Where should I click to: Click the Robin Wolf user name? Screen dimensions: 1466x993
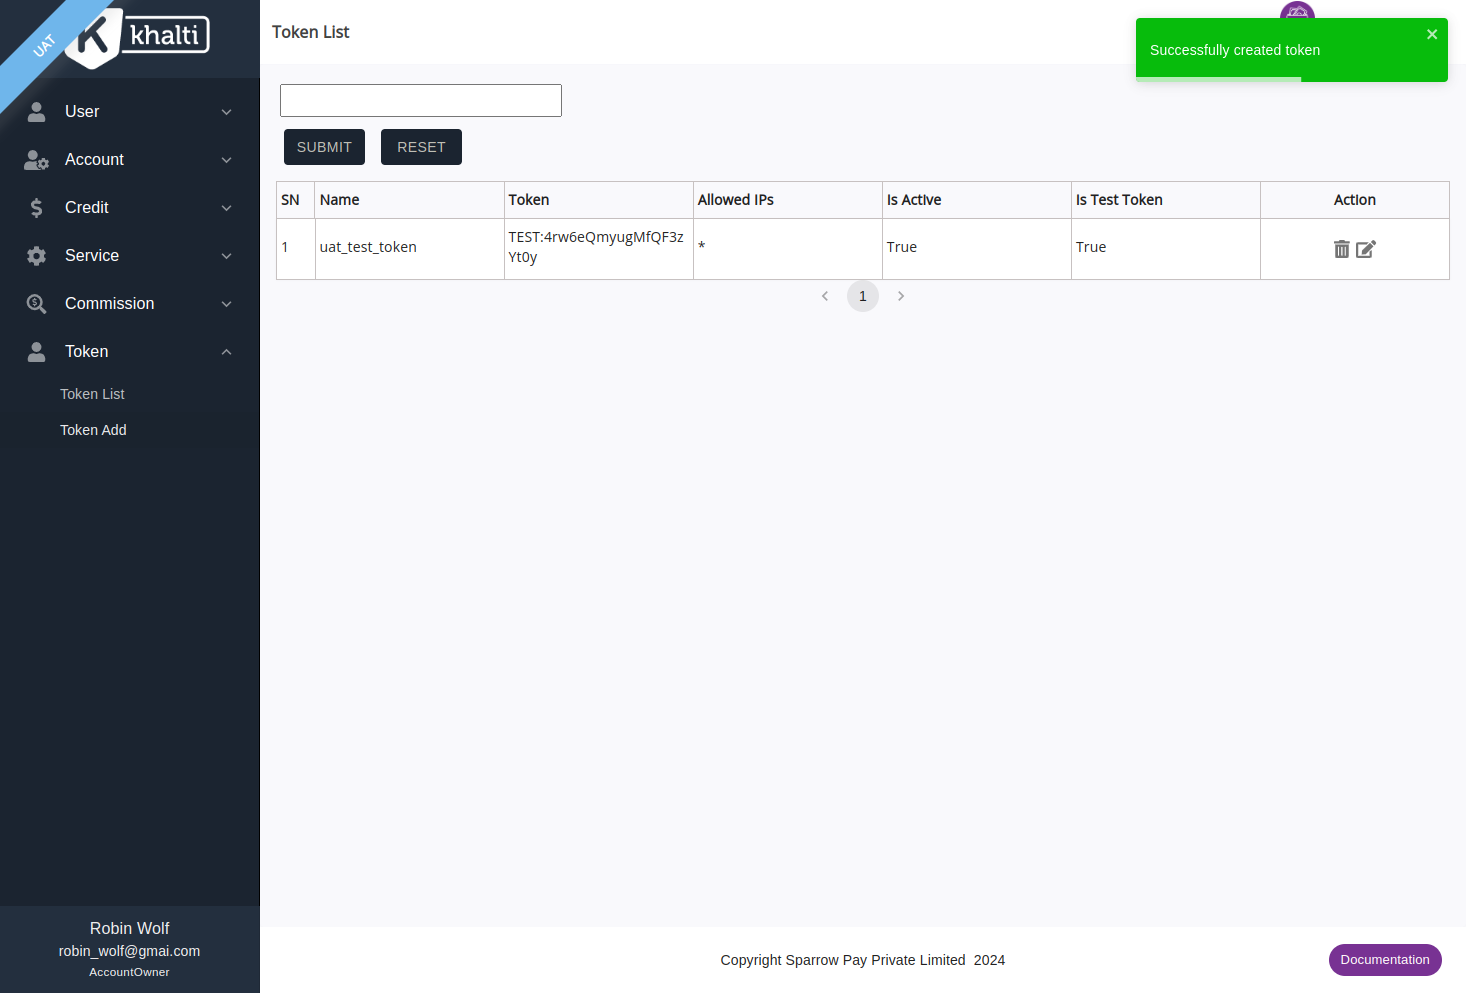pyautogui.click(x=129, y=929)
